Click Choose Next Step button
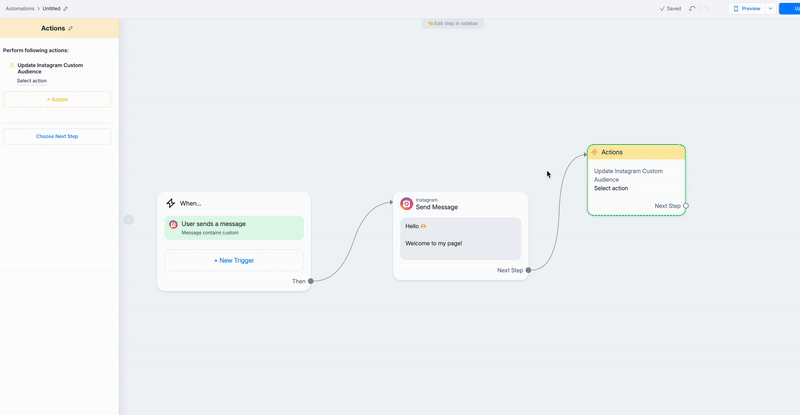Screen dimensions: 800x415 [57, 136]
